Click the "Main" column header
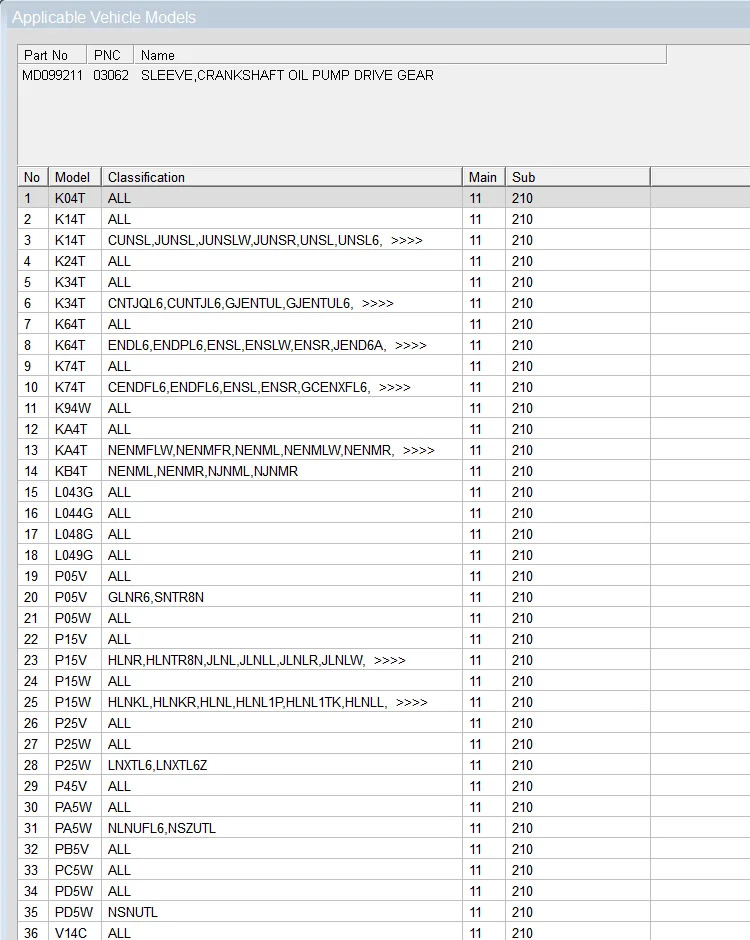The image size is (750, 940). (x=482, y=177)
